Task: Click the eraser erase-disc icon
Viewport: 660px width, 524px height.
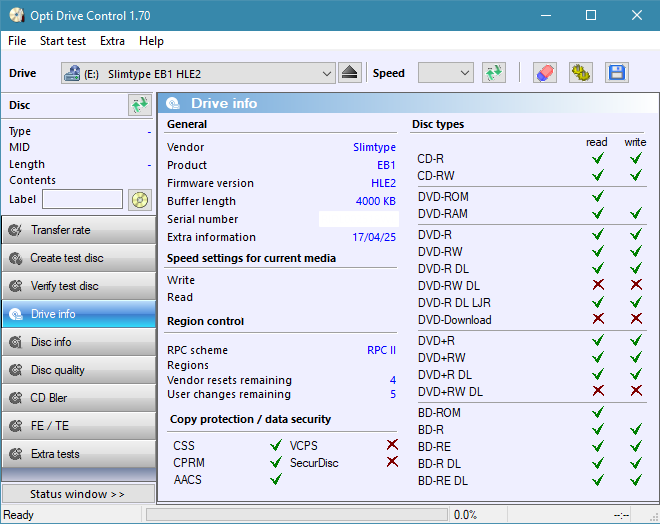Action: point(545,73)
